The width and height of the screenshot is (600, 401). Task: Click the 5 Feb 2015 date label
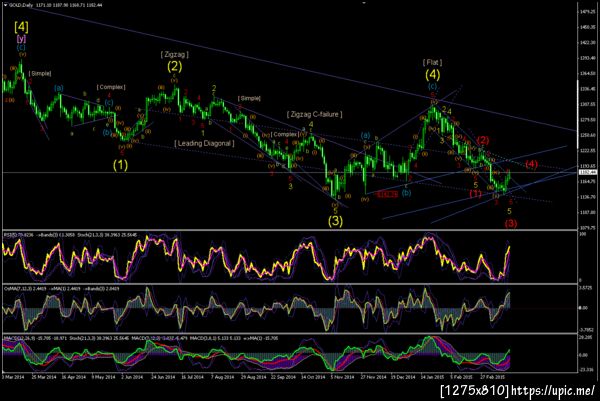pos(461,377)
